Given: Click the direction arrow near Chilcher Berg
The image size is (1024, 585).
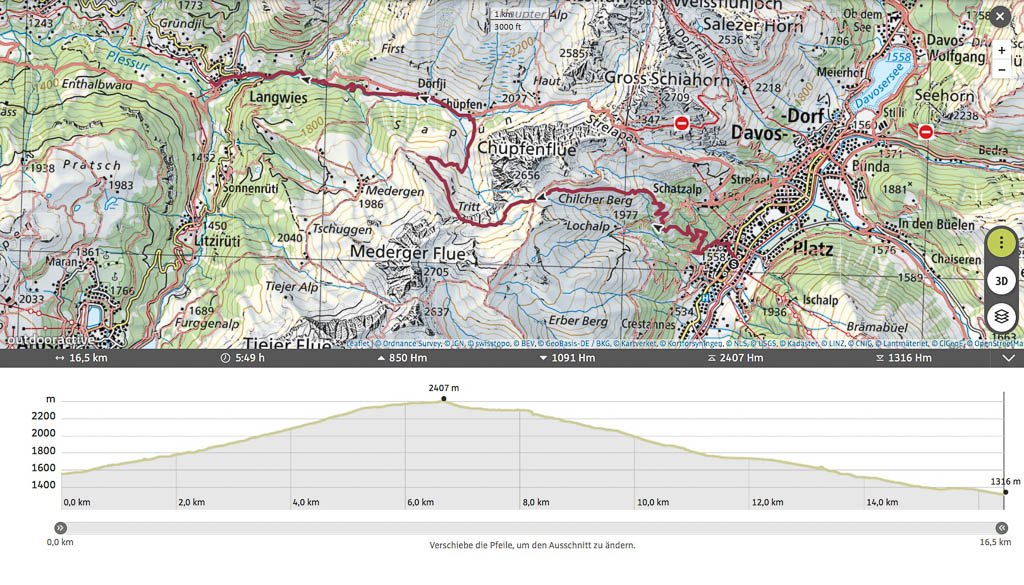Looking at the screenshot, I should tap(541, 199).
